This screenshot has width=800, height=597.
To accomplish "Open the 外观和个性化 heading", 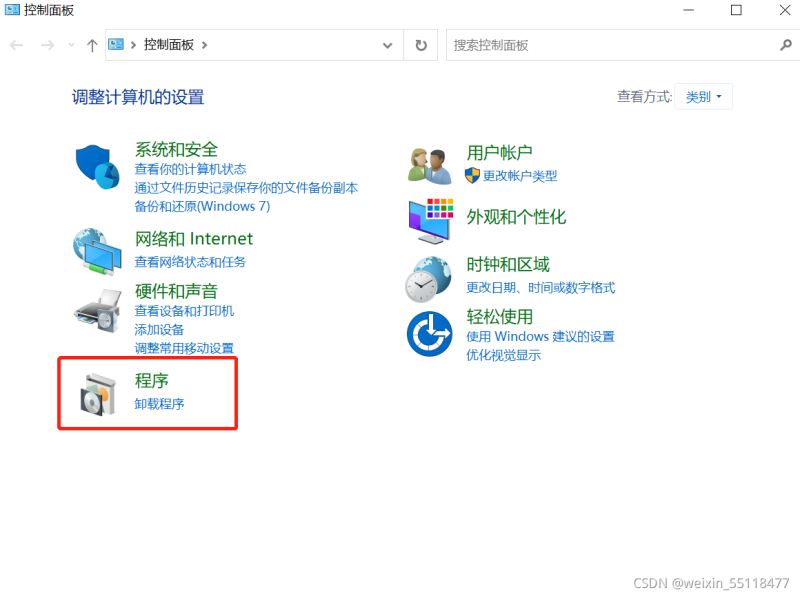I will click(516, 217).
